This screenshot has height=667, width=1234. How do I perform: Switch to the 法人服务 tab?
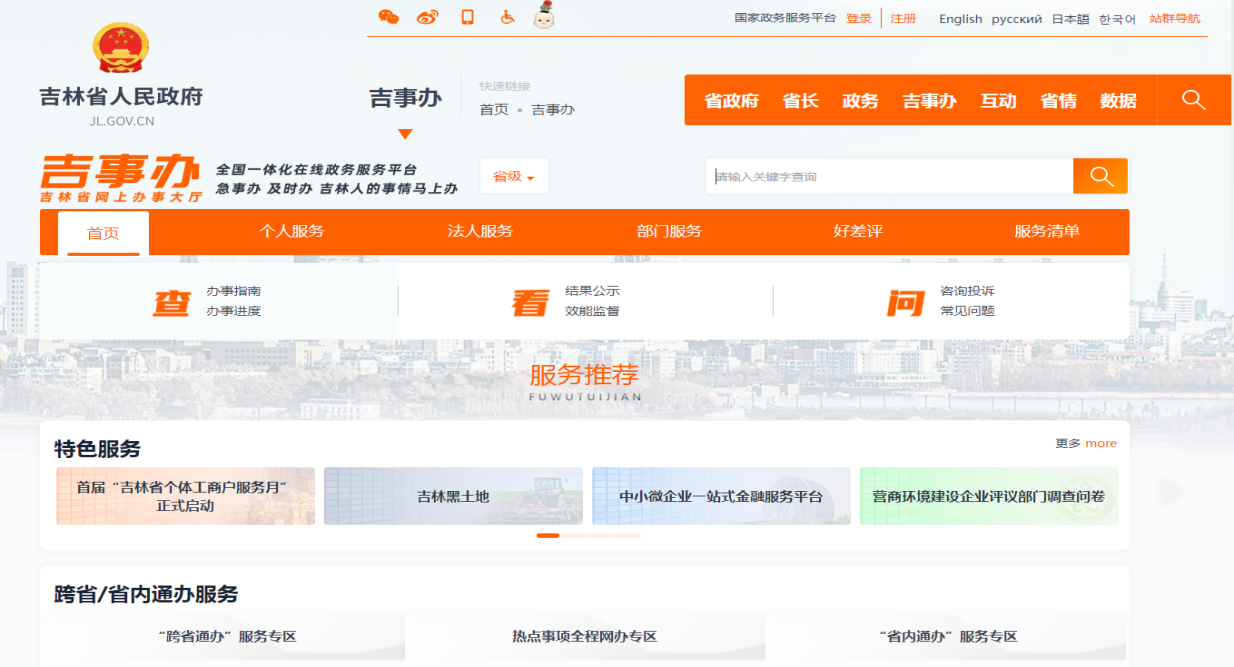480,232
